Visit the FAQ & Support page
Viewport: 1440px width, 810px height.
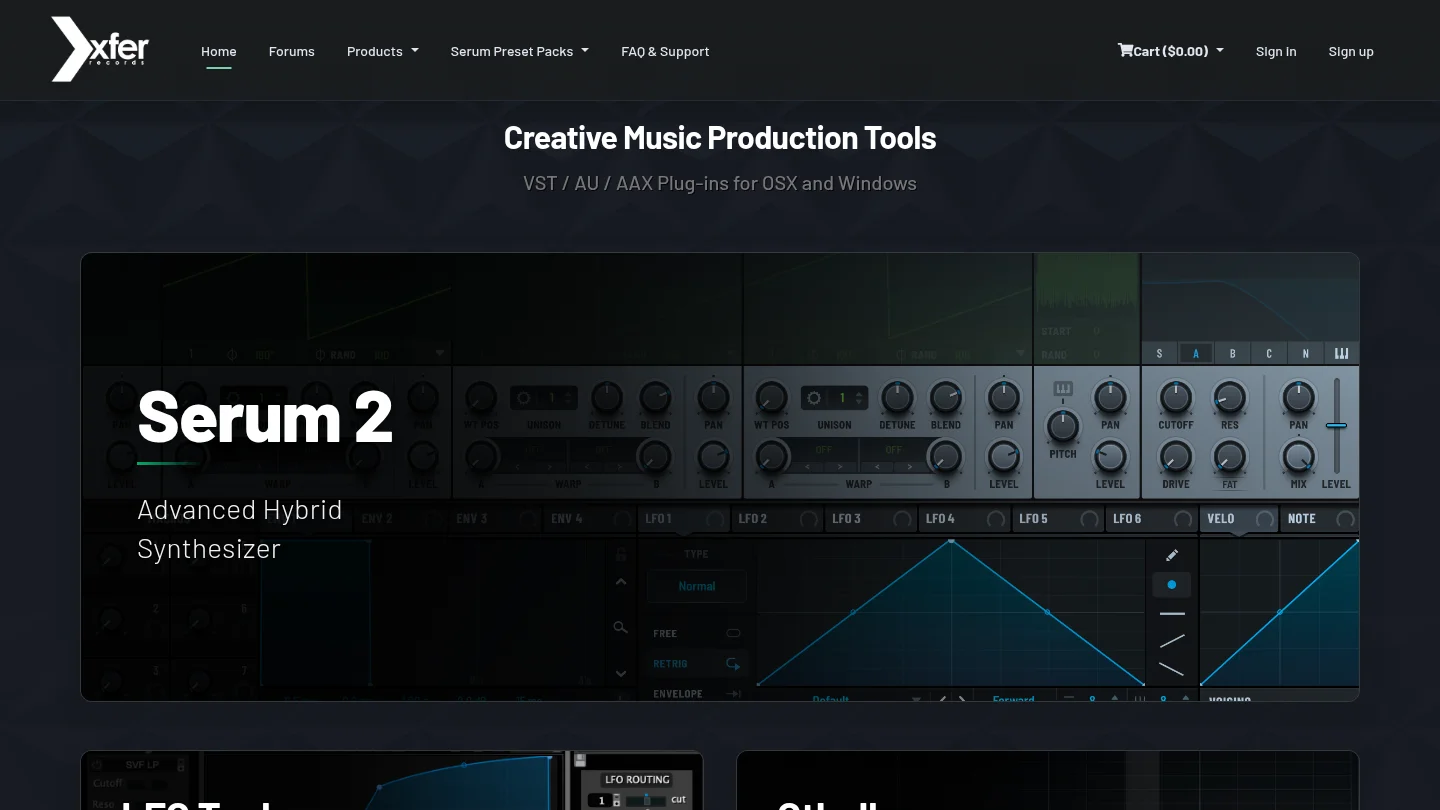665,51
